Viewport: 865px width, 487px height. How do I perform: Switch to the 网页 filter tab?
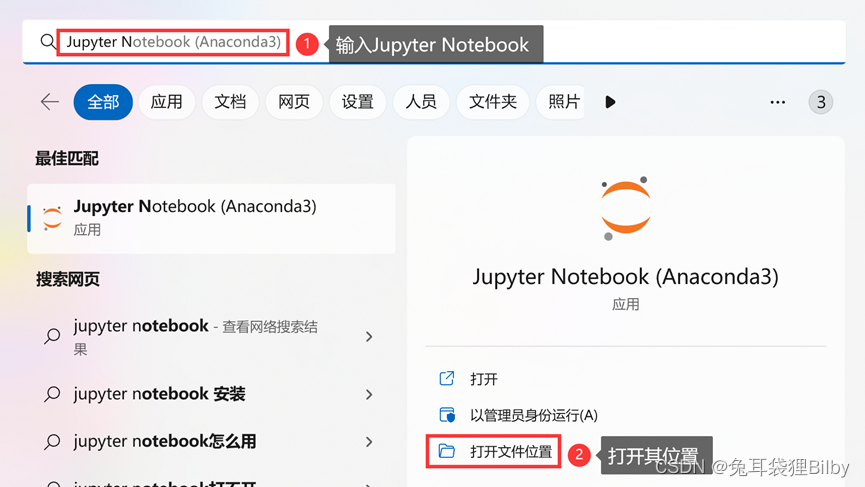(x=293, y=102)
